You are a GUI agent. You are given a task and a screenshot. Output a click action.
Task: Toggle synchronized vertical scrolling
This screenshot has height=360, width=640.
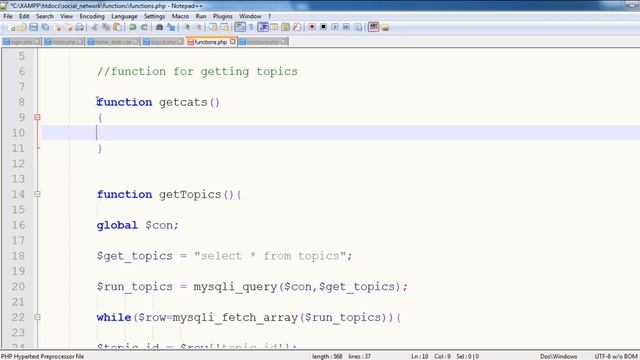tap(213, 27)
